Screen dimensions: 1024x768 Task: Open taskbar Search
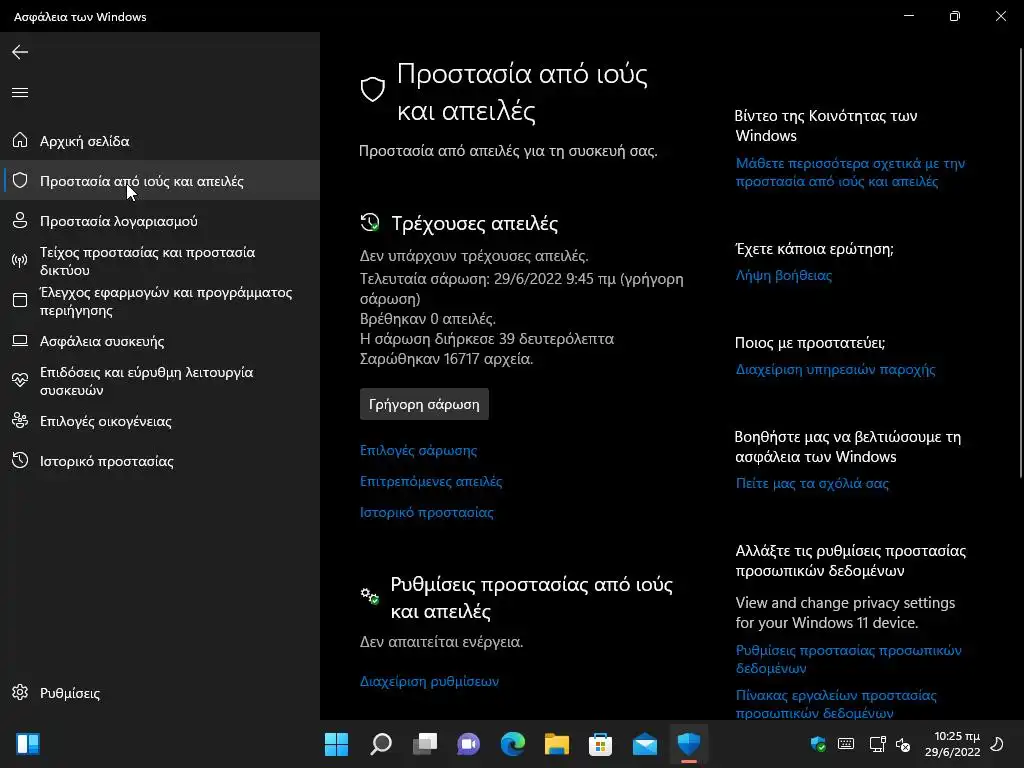pyautogui.click(x=381, y=744)
